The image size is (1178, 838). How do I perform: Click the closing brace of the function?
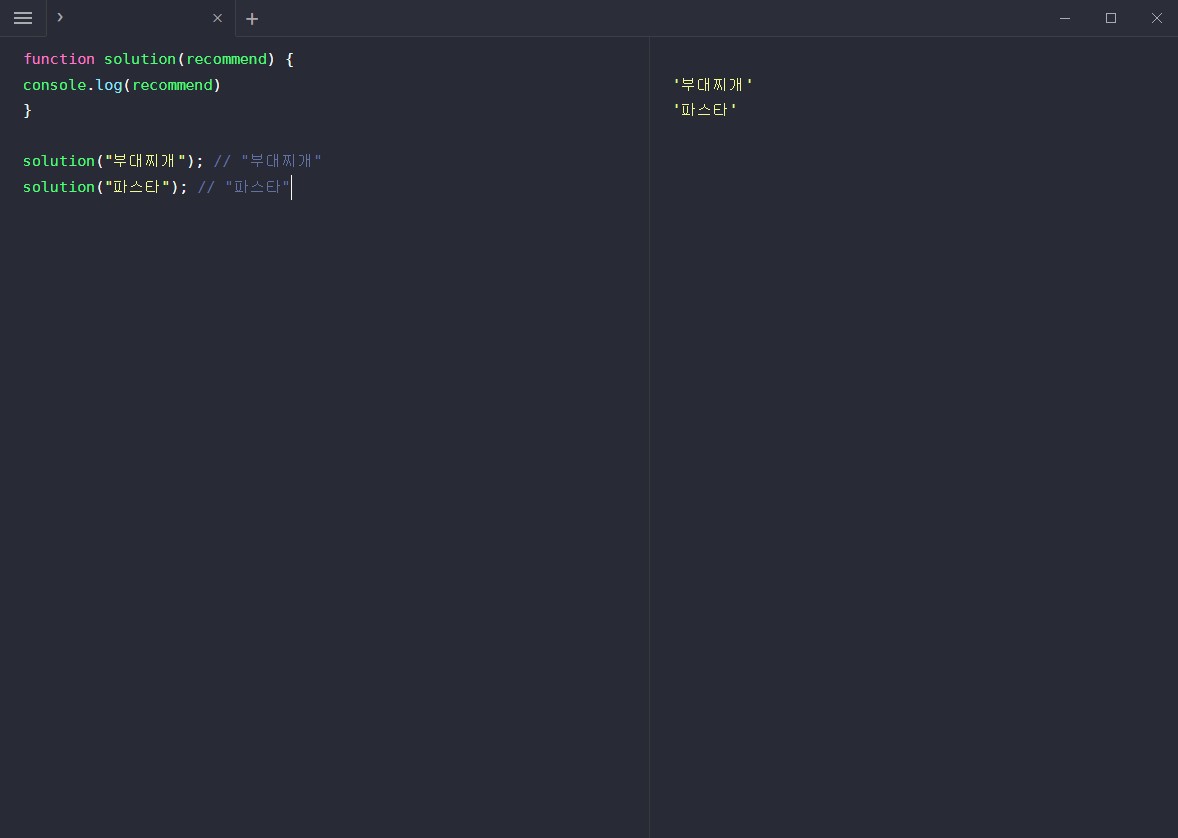click(27, 111)
